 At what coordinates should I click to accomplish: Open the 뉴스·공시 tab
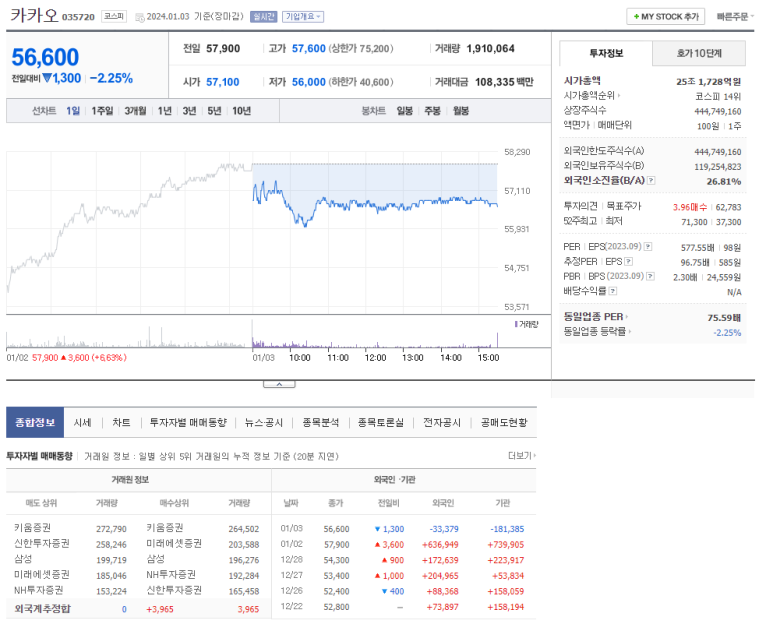(x=264, y=422)
